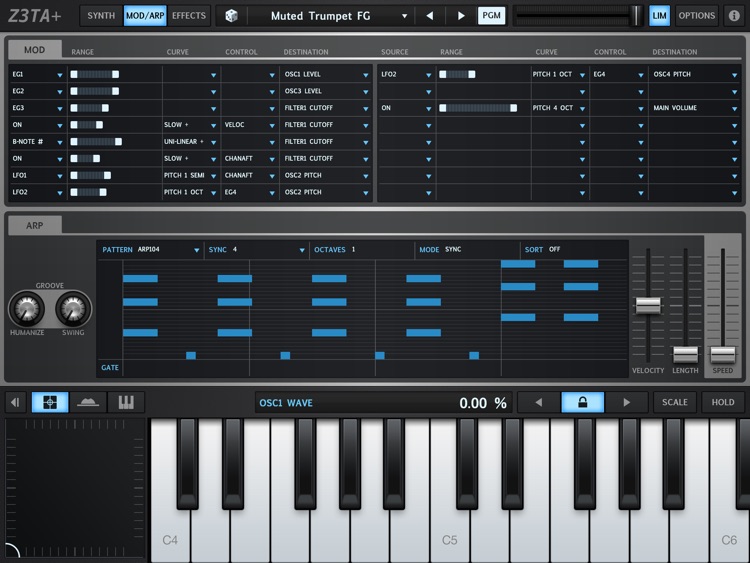Viewport: 750px width, 563px height.
Task: Select the pitch bend wheel view icon
Action: (88, 402)
